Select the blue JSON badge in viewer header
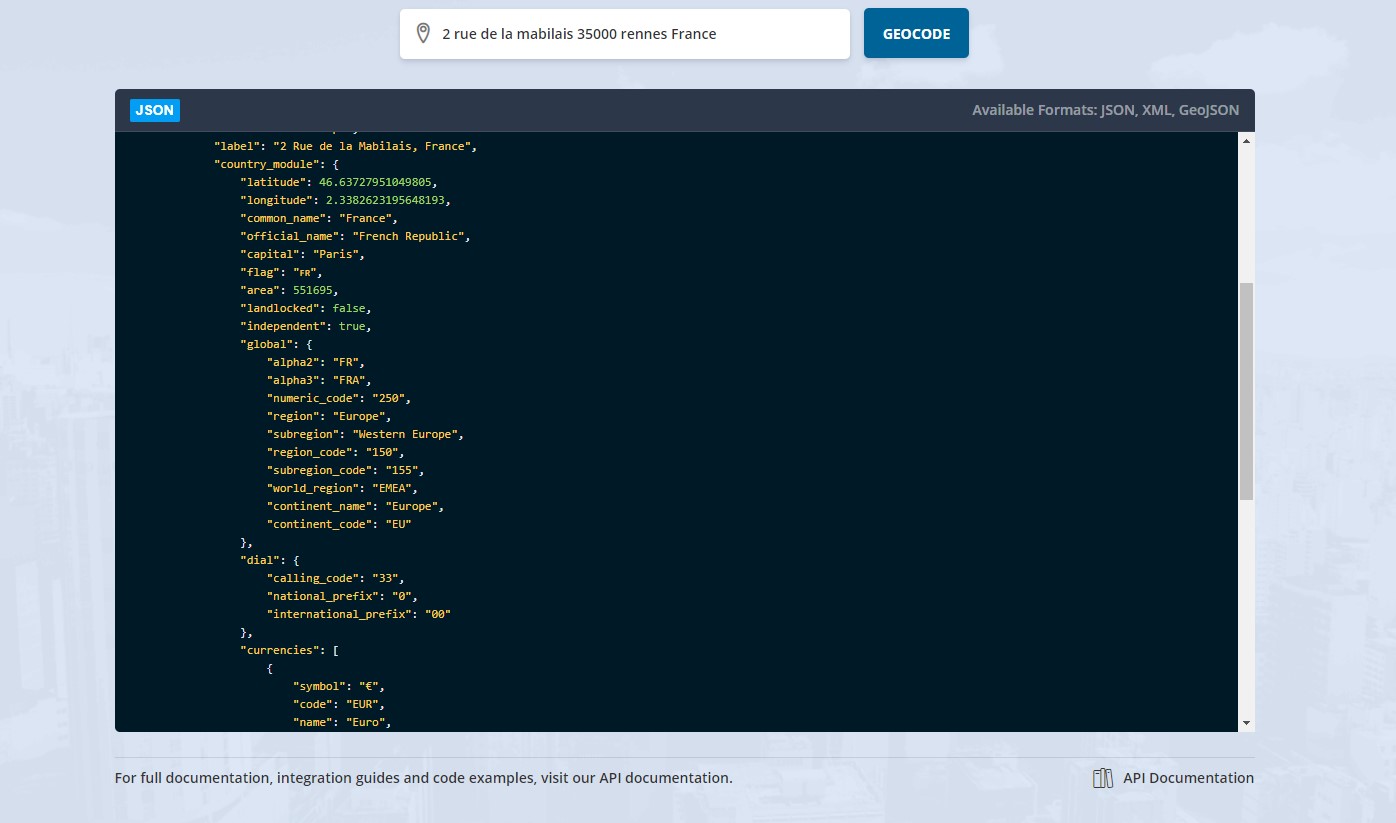The image size is (1396, 823). point(154,110)
